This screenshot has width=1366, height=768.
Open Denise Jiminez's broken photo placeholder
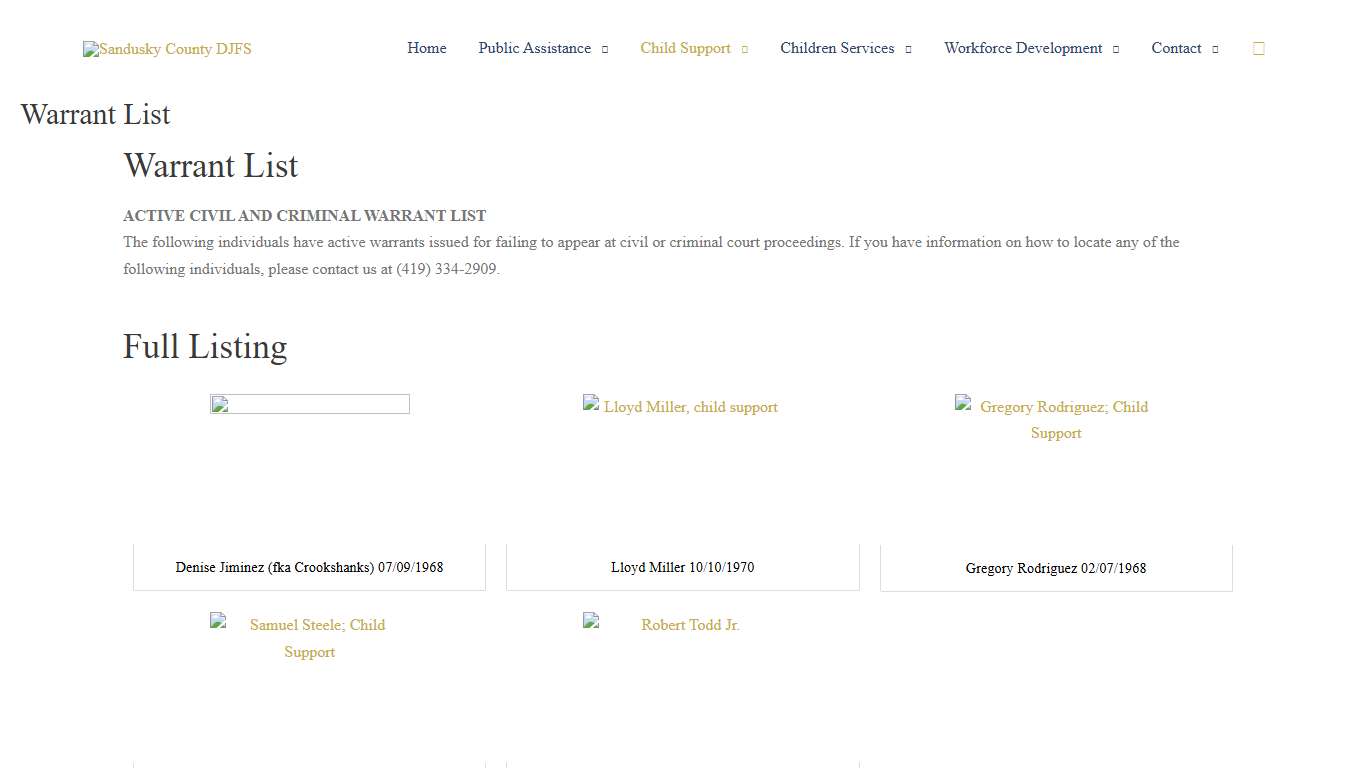click(309, 404)
